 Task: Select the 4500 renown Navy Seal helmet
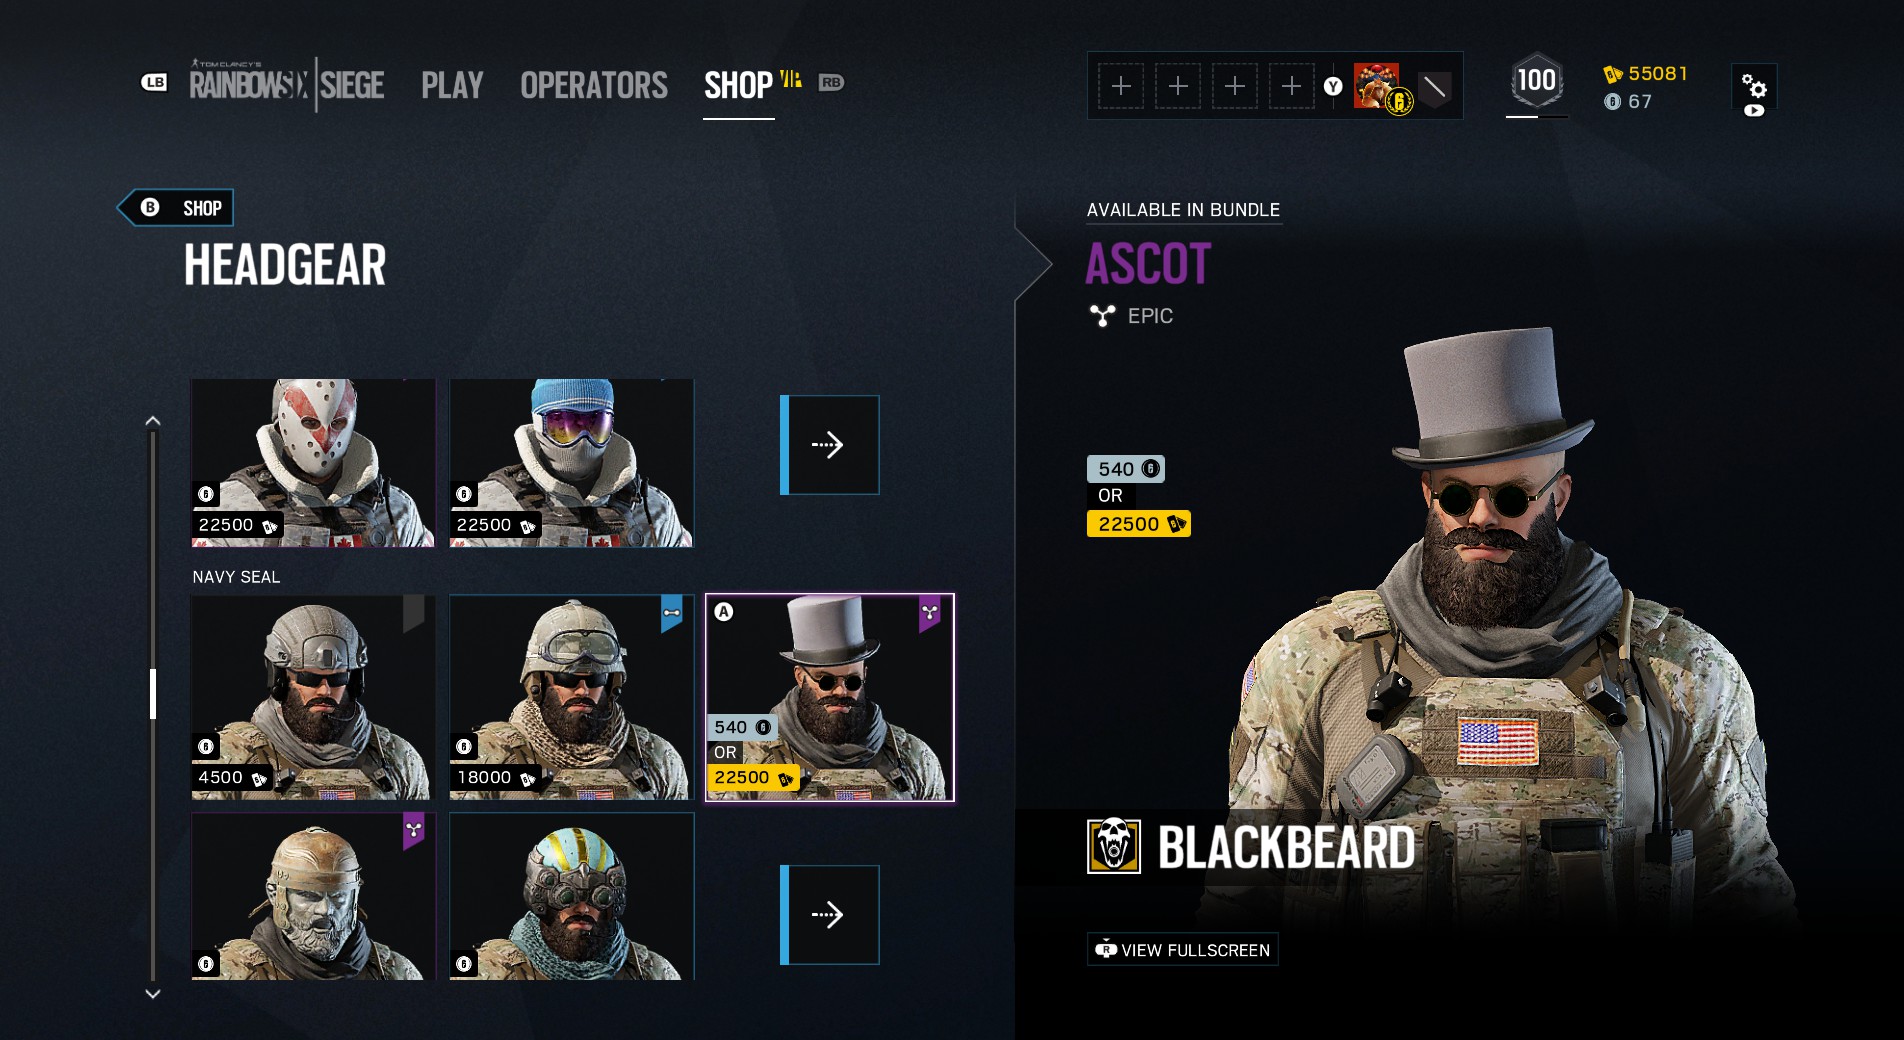[x=313, y=698]
